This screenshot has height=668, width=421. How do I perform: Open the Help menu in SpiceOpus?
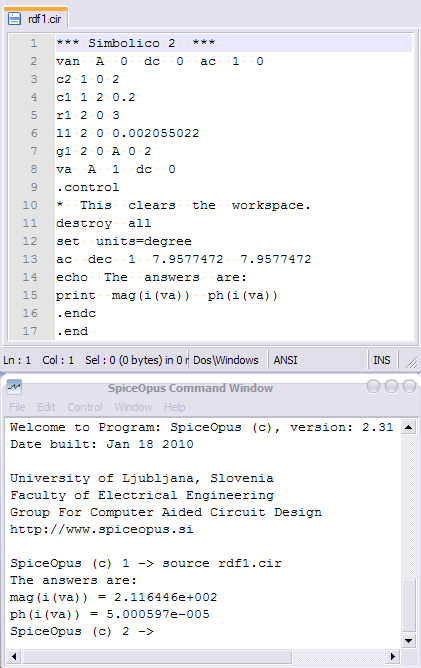(x=175, y=407)
